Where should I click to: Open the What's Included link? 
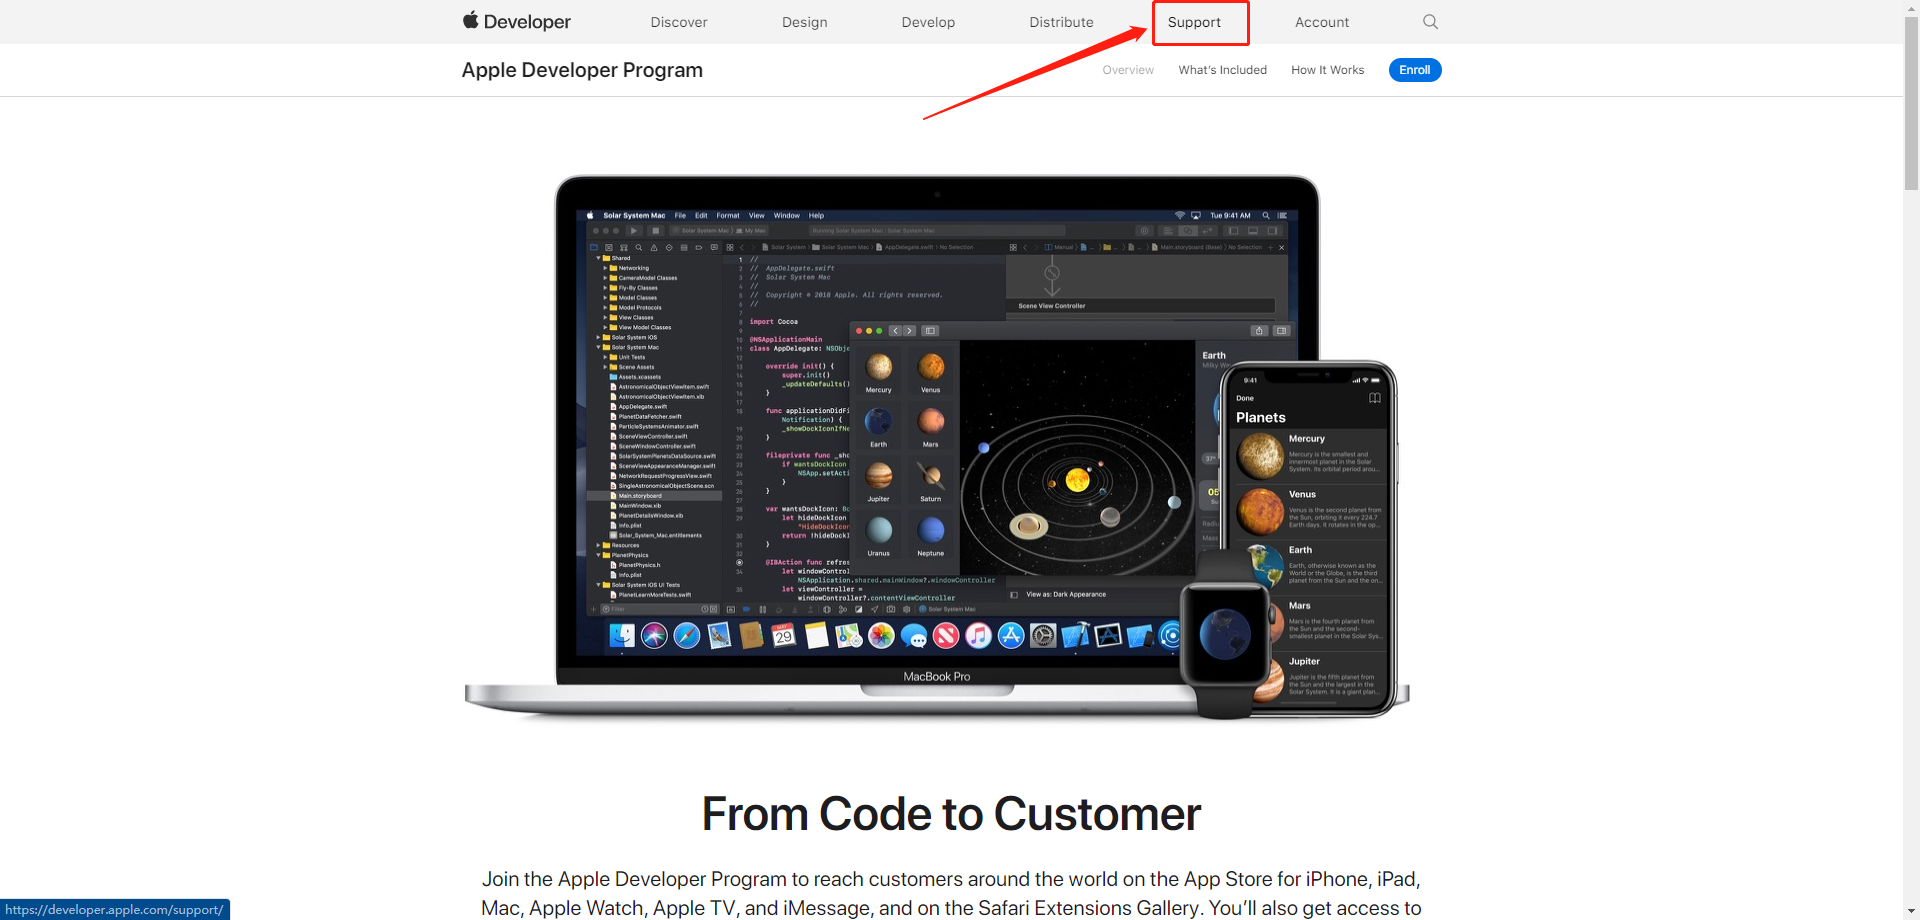[x=1223, y=70]
